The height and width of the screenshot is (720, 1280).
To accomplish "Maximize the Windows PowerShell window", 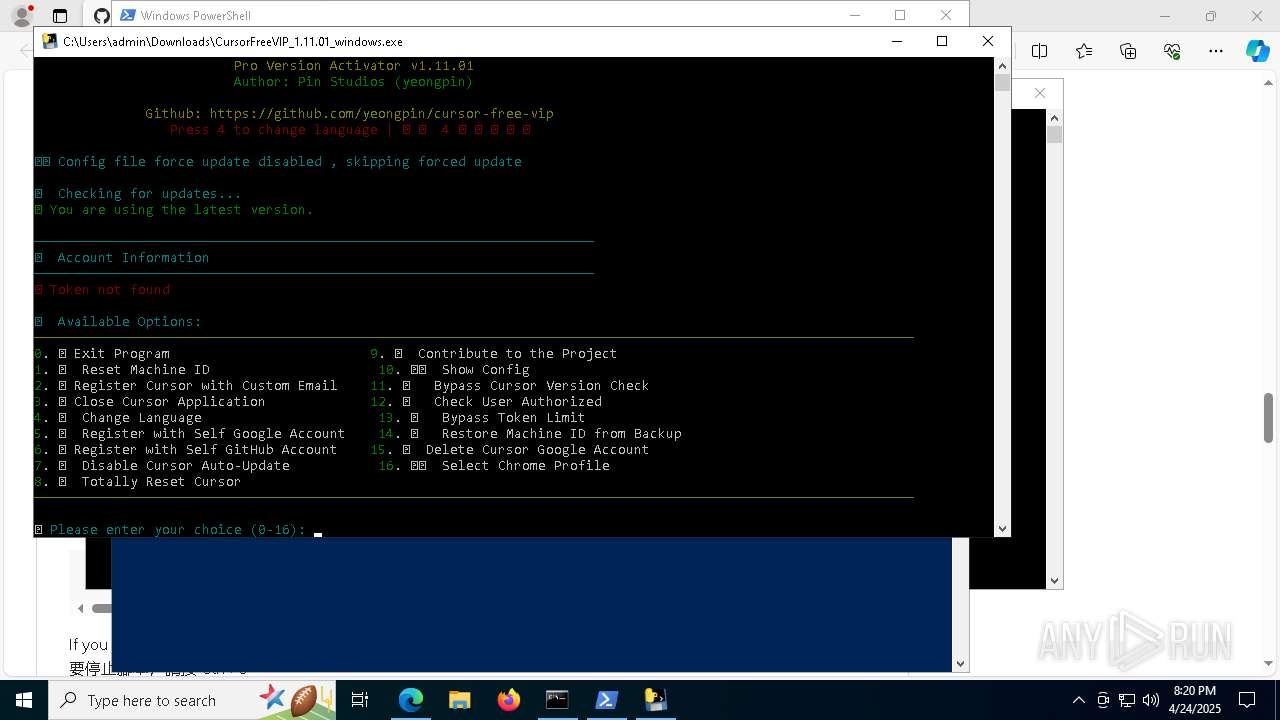I will [900, 15].
